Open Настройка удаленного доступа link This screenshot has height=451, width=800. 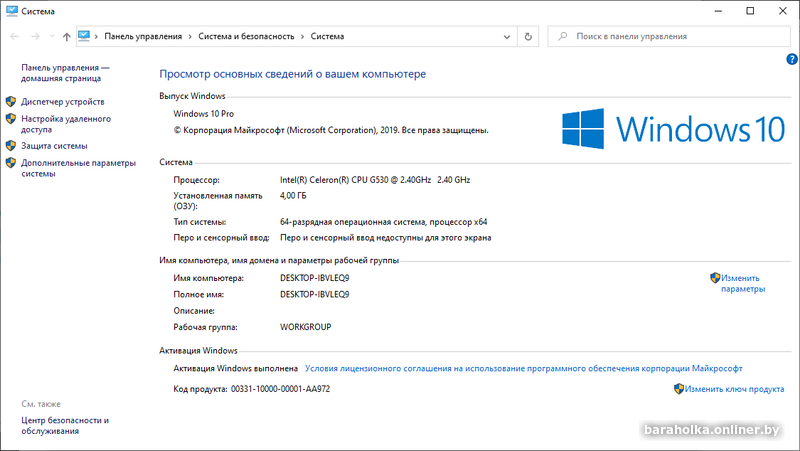click(66, 124)
